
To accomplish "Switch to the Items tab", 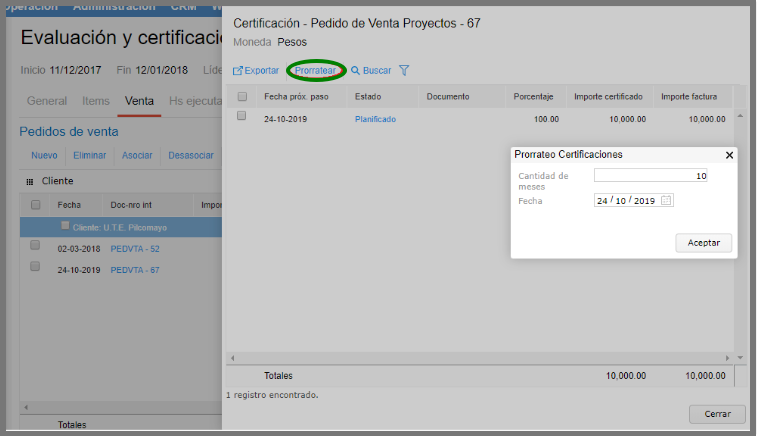I will [96, 101].
